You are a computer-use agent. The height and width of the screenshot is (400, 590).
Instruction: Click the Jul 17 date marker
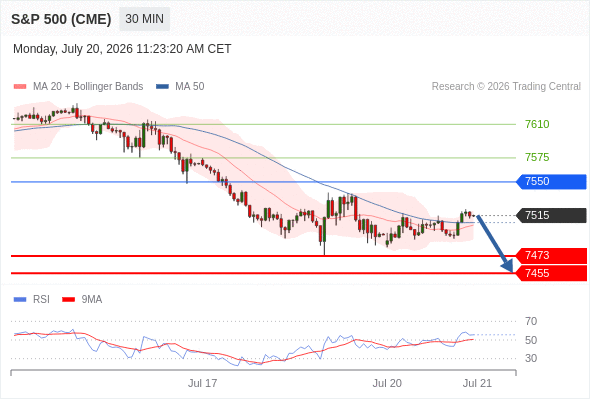click(x=202, y=383)
